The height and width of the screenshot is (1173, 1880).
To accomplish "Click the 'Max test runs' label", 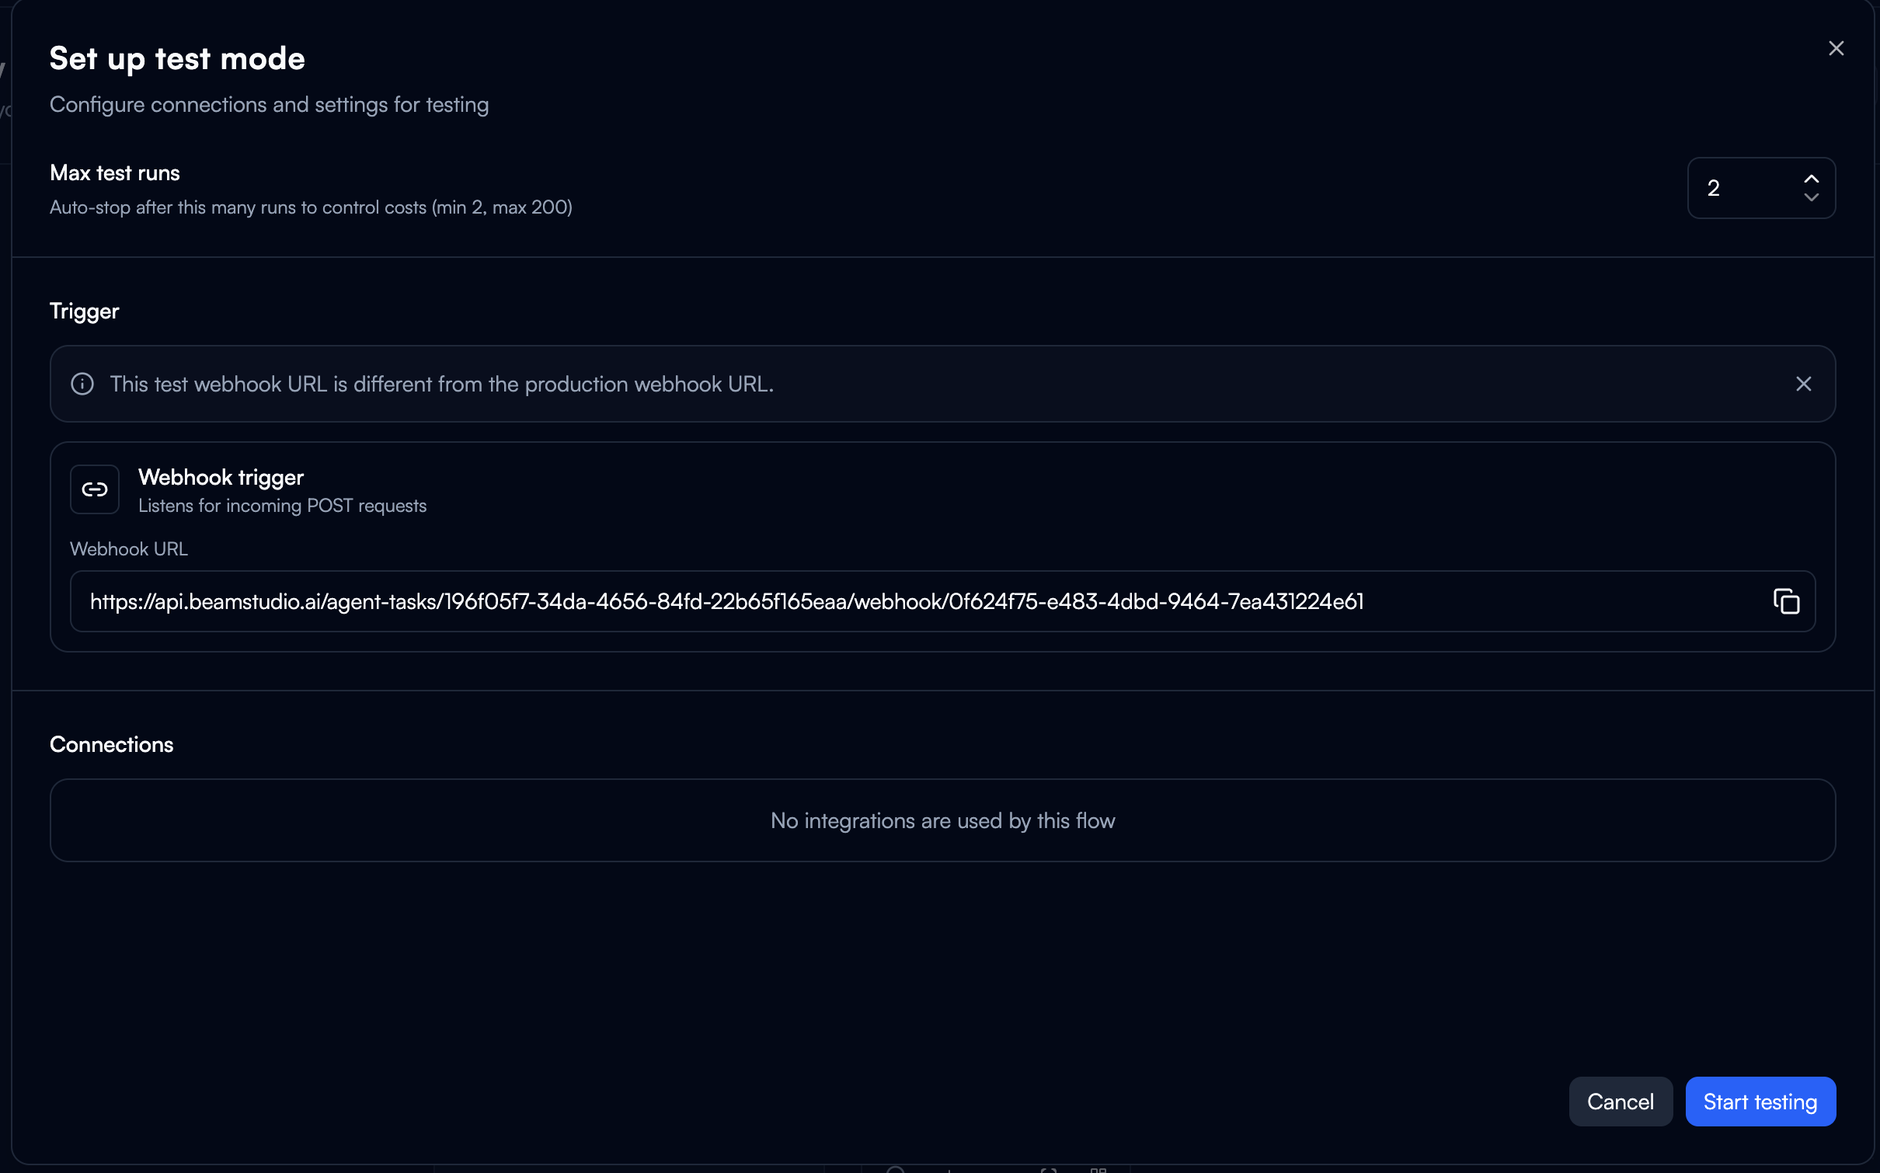I will 115,172.
